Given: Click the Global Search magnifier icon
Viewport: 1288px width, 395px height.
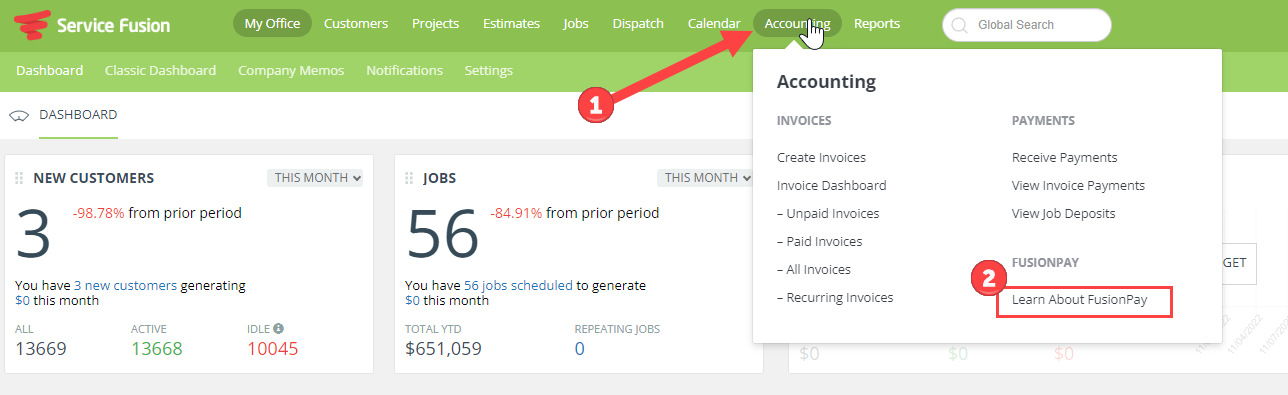Looking at the screenshot, I should point(960,25).
